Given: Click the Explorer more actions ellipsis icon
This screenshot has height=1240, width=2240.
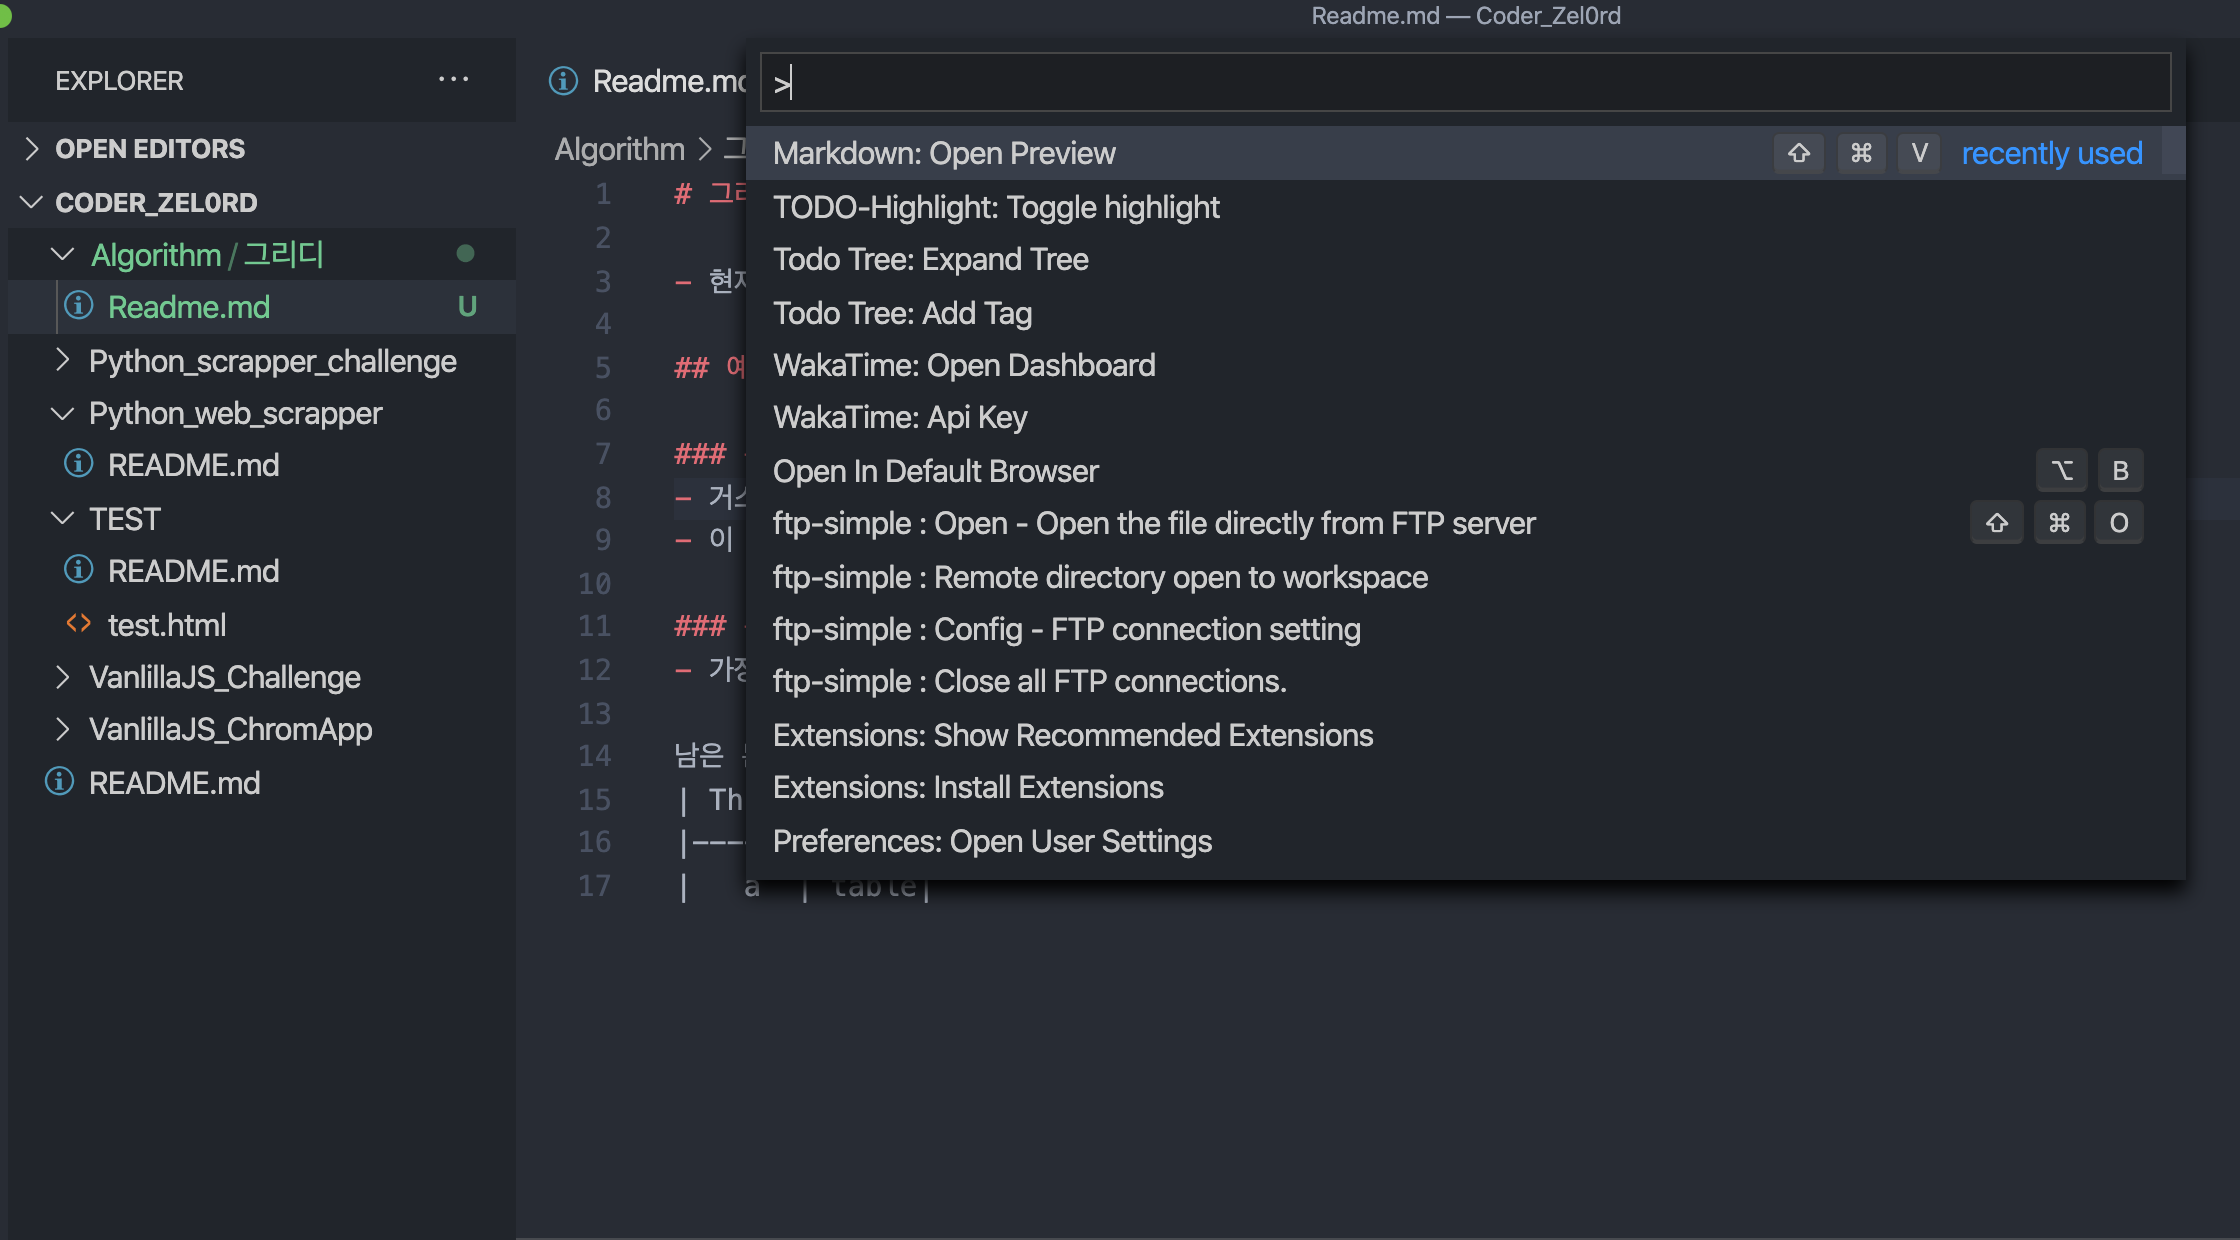Looking at the screenshot, I should pyautogui.click(x=453, y=80).
